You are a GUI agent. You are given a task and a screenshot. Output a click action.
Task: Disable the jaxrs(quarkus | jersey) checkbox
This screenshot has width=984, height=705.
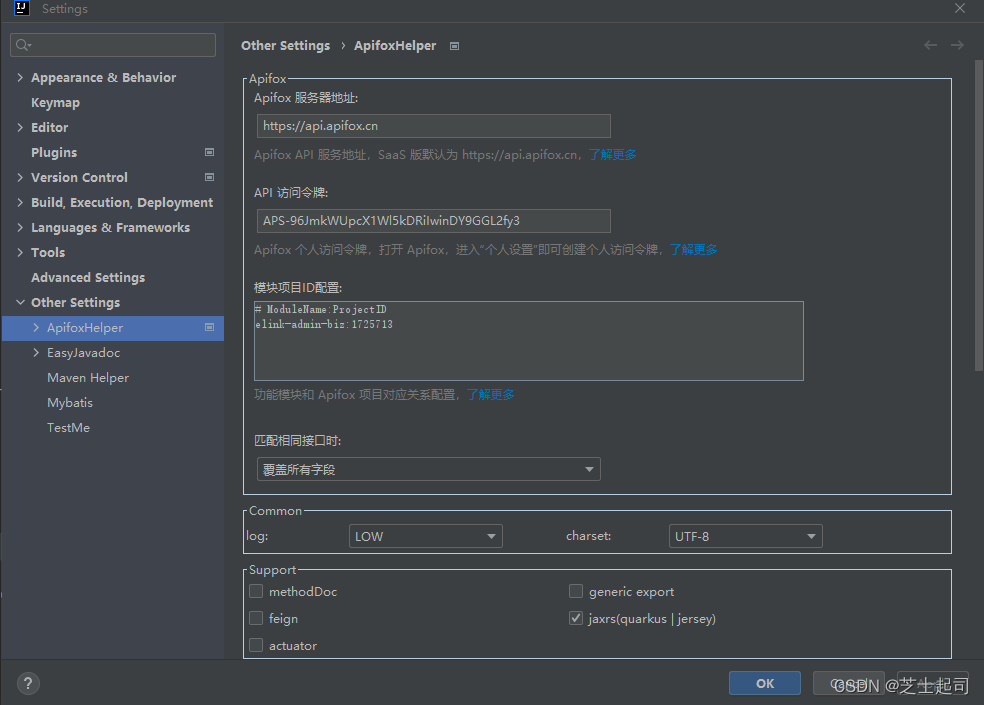(x=576, y=618)
